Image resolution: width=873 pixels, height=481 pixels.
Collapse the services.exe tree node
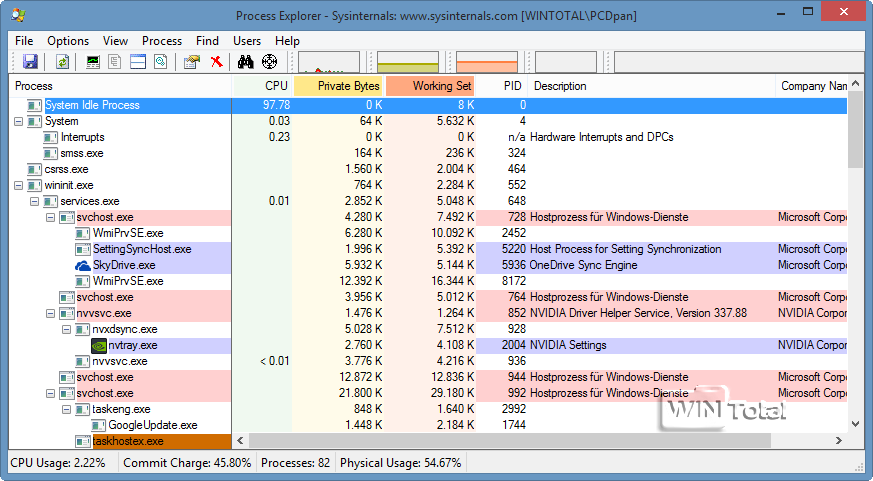click(35, 201)
